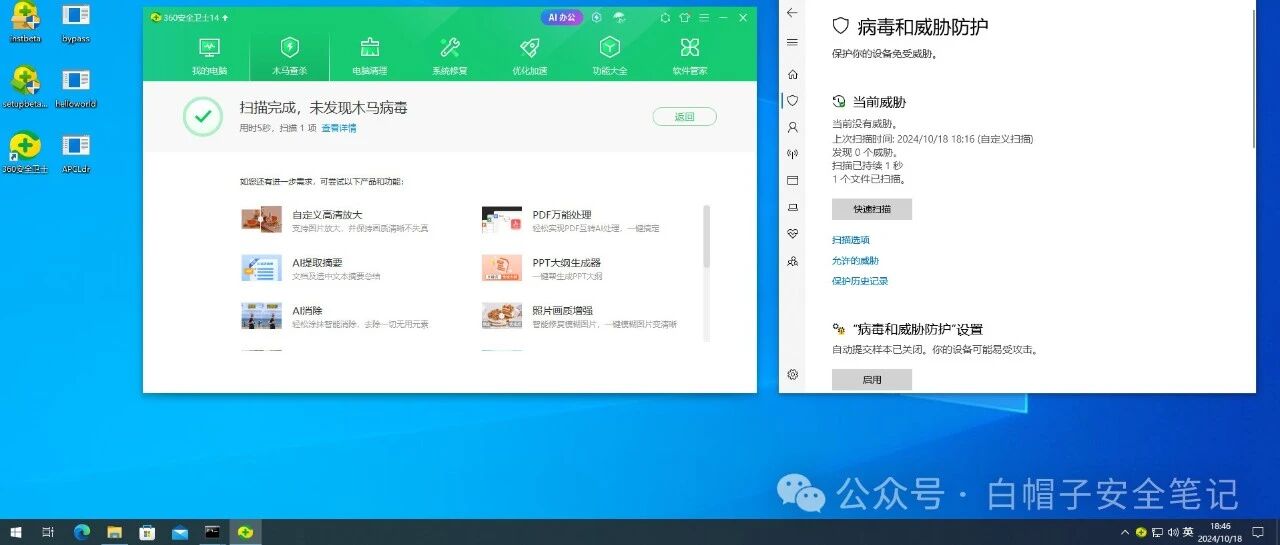
Task: Open command prompt from taskbar
Action: point(212,532)
